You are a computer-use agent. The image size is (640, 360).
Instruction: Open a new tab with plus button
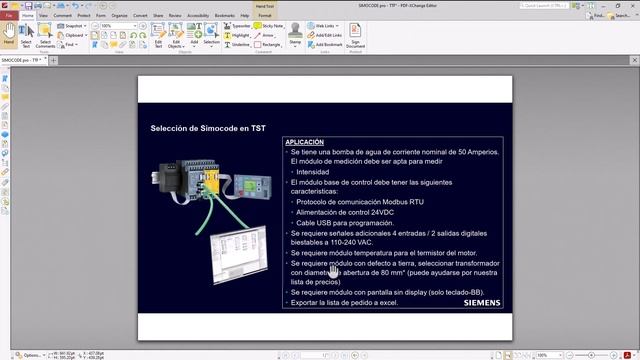[x=53, y=60]
